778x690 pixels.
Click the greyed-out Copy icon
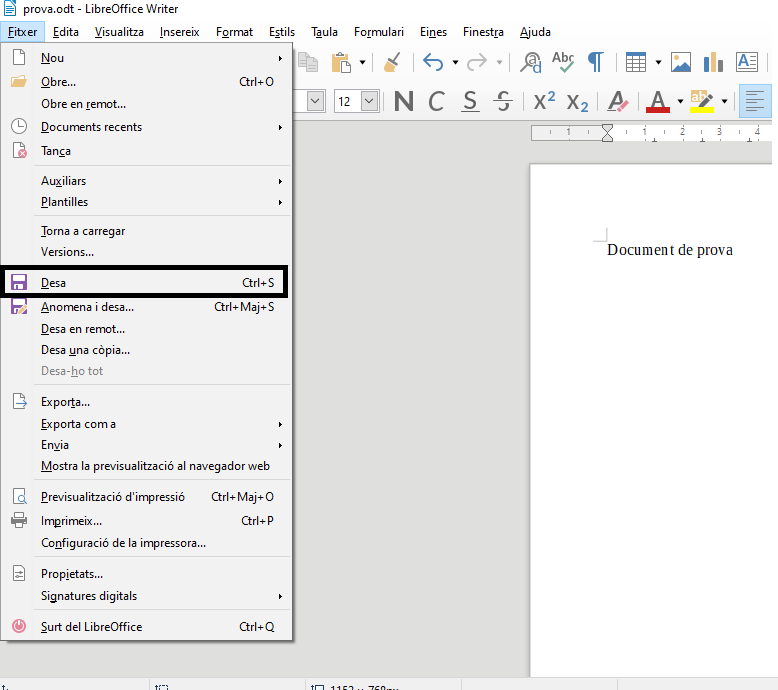point(308,63)
